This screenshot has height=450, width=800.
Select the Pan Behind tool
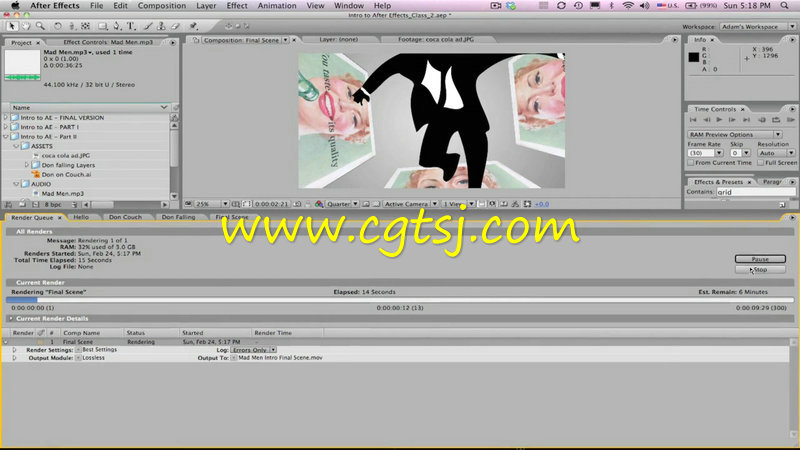[85, 26]
